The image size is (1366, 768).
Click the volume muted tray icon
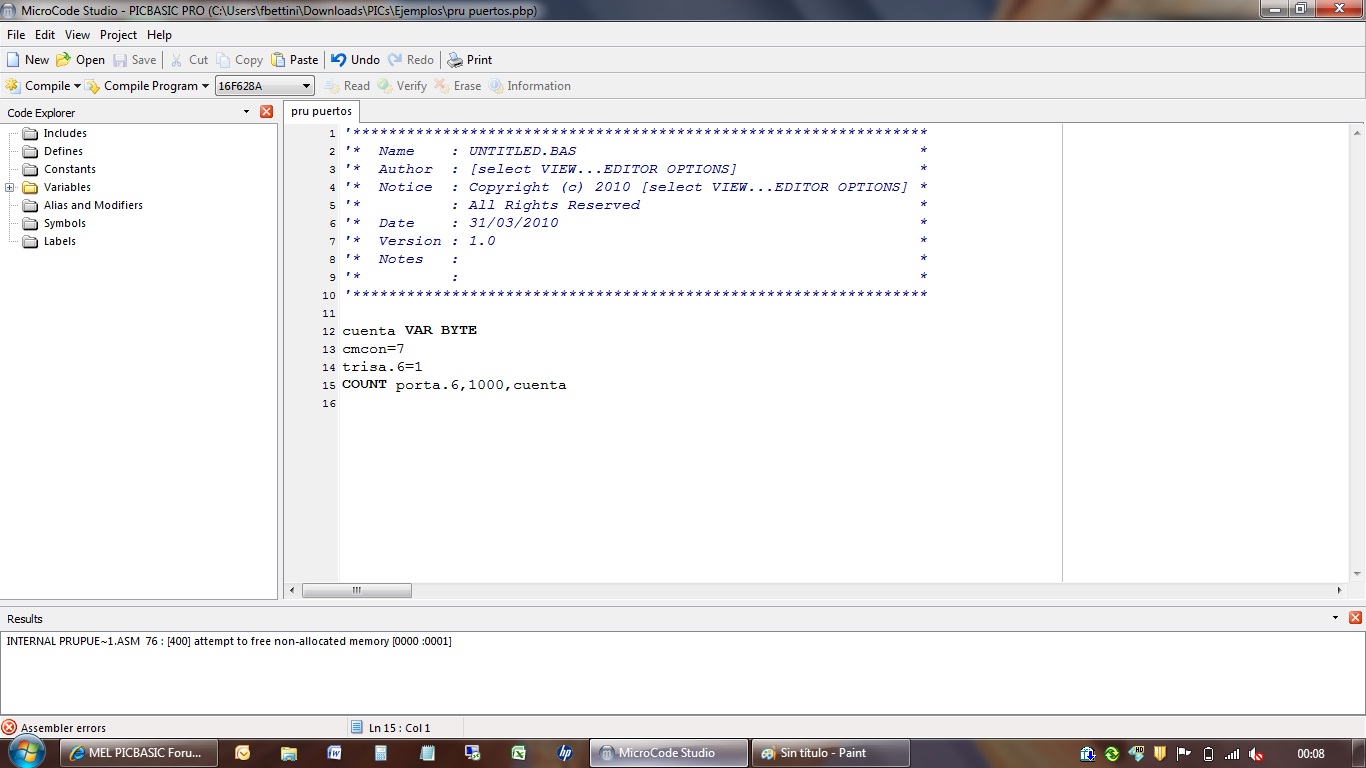coord(1256,754)
